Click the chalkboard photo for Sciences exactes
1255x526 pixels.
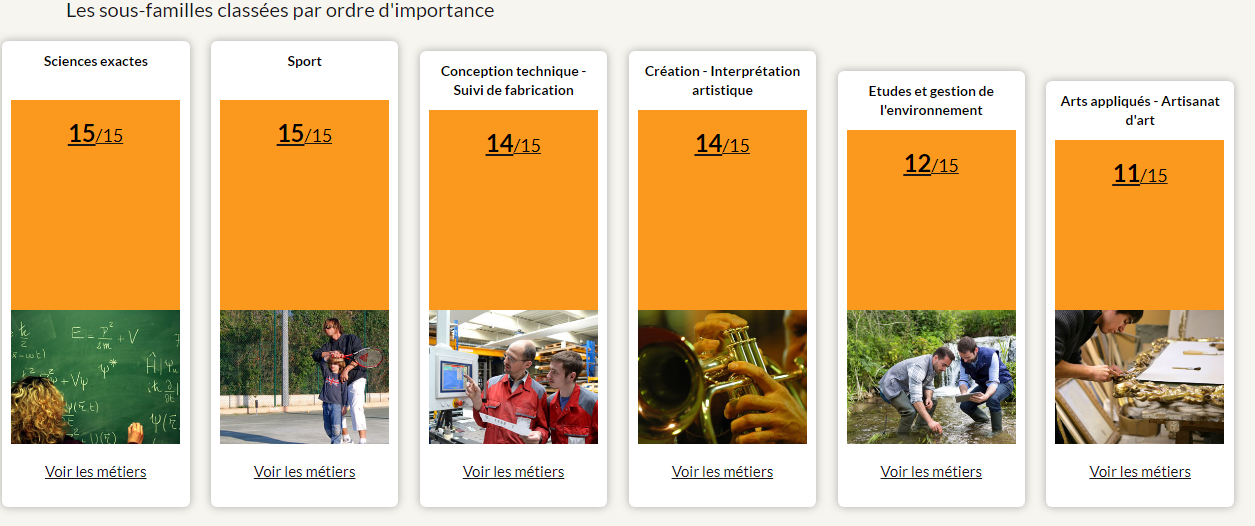(x=95, y=377)
